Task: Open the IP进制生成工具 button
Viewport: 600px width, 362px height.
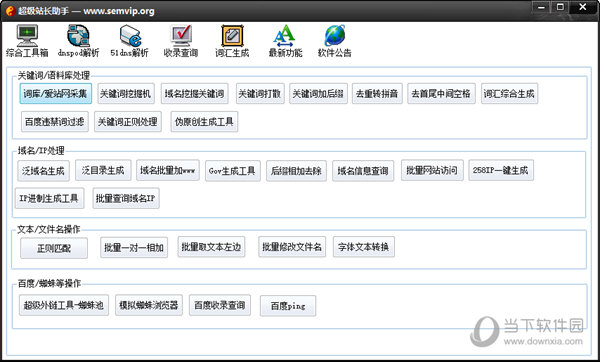Action: [x=49, y=198]
